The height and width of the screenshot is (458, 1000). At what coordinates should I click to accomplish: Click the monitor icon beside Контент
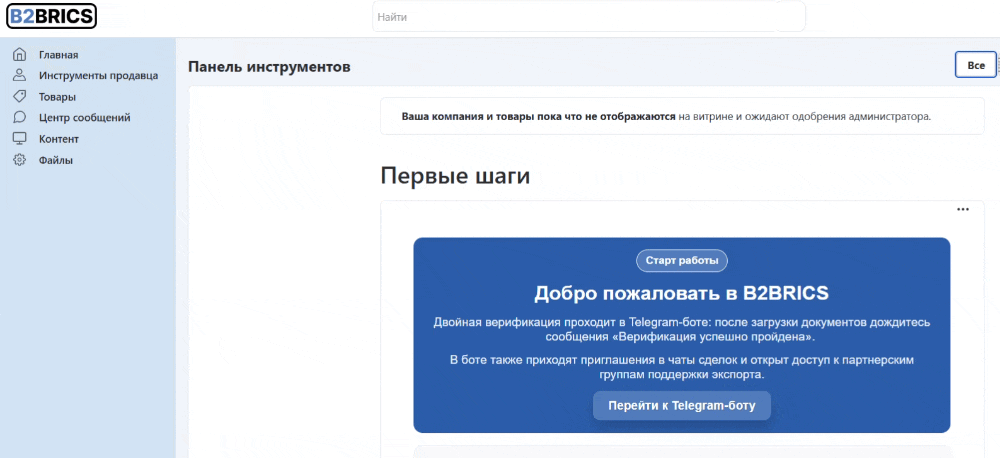click(20, 138)
